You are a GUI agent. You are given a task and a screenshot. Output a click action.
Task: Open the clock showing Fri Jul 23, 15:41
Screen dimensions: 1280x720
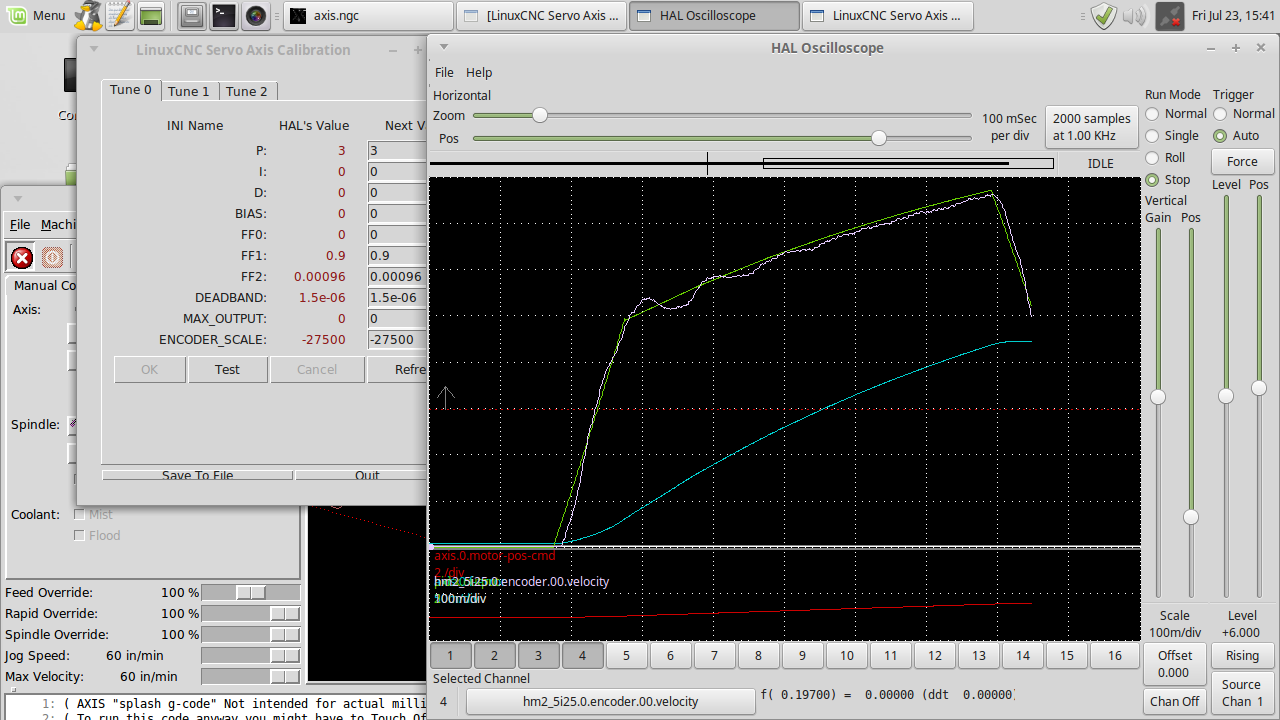click(x=1232, y=16)
